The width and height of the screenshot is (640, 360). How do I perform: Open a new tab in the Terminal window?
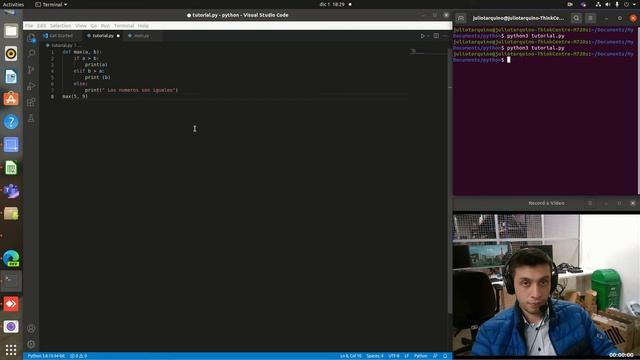(x=461, y=18)
